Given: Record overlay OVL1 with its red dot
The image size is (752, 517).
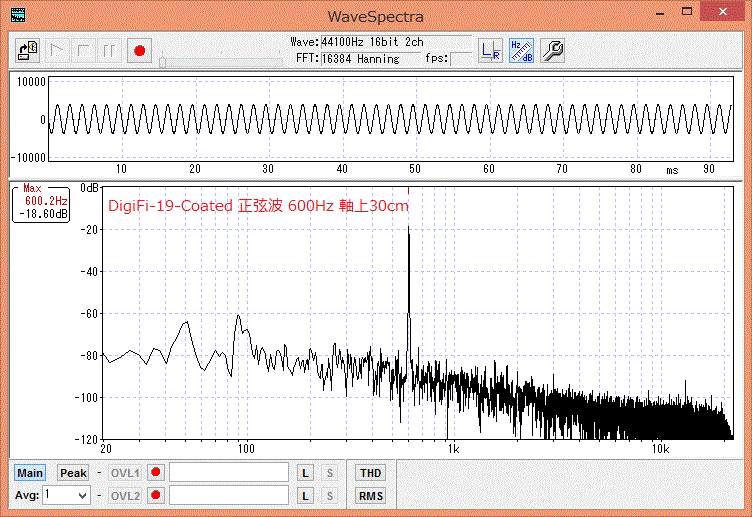Looking at the screenshot, I should (x=155, y=472).
